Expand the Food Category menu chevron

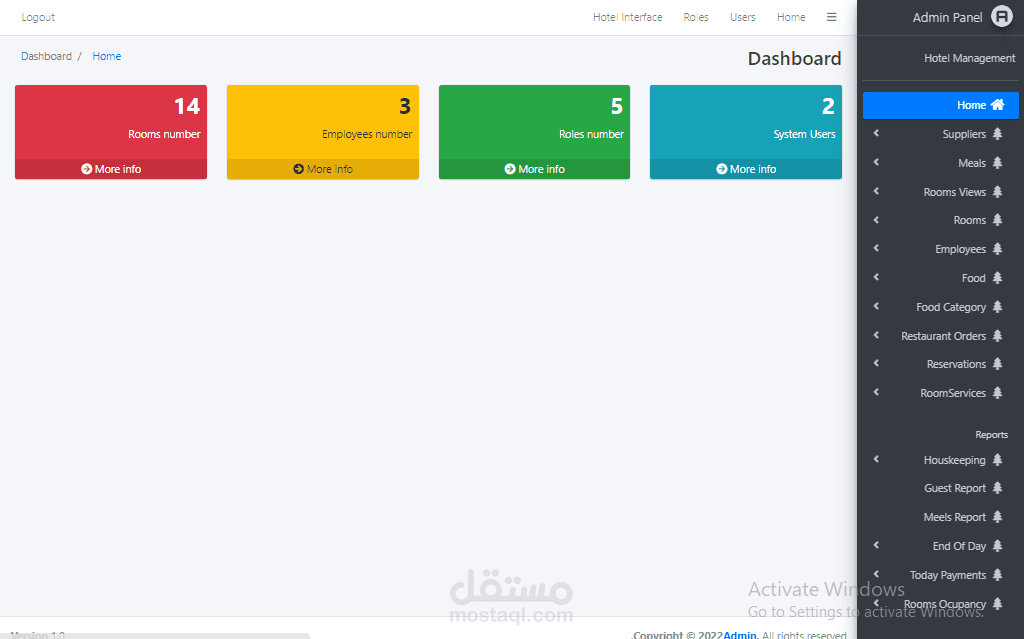pyautogui.click(x=876, y=306)
